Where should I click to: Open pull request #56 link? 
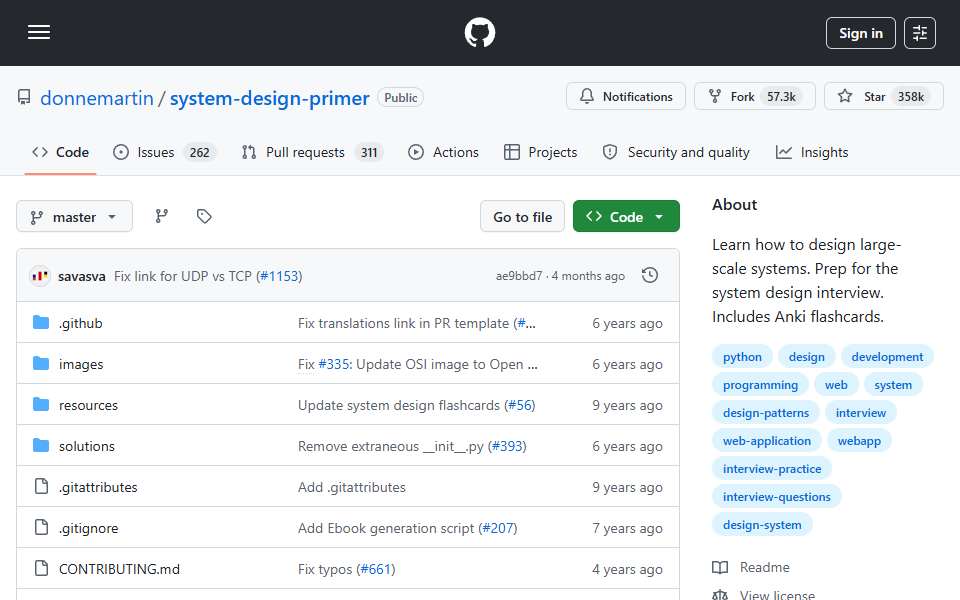tap(519, 405)
